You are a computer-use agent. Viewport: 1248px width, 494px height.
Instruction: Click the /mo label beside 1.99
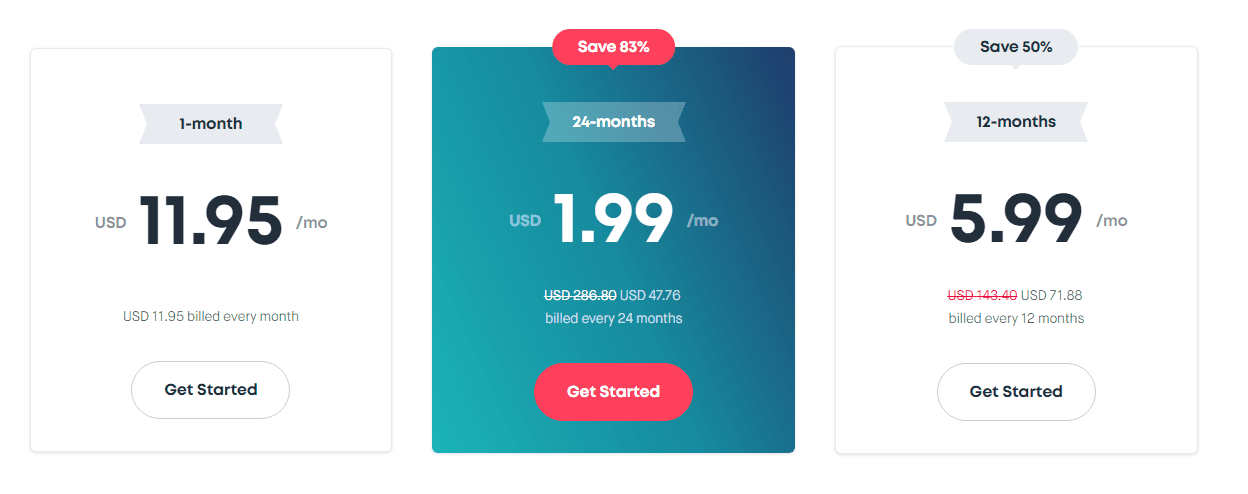[x=702, y=220]
